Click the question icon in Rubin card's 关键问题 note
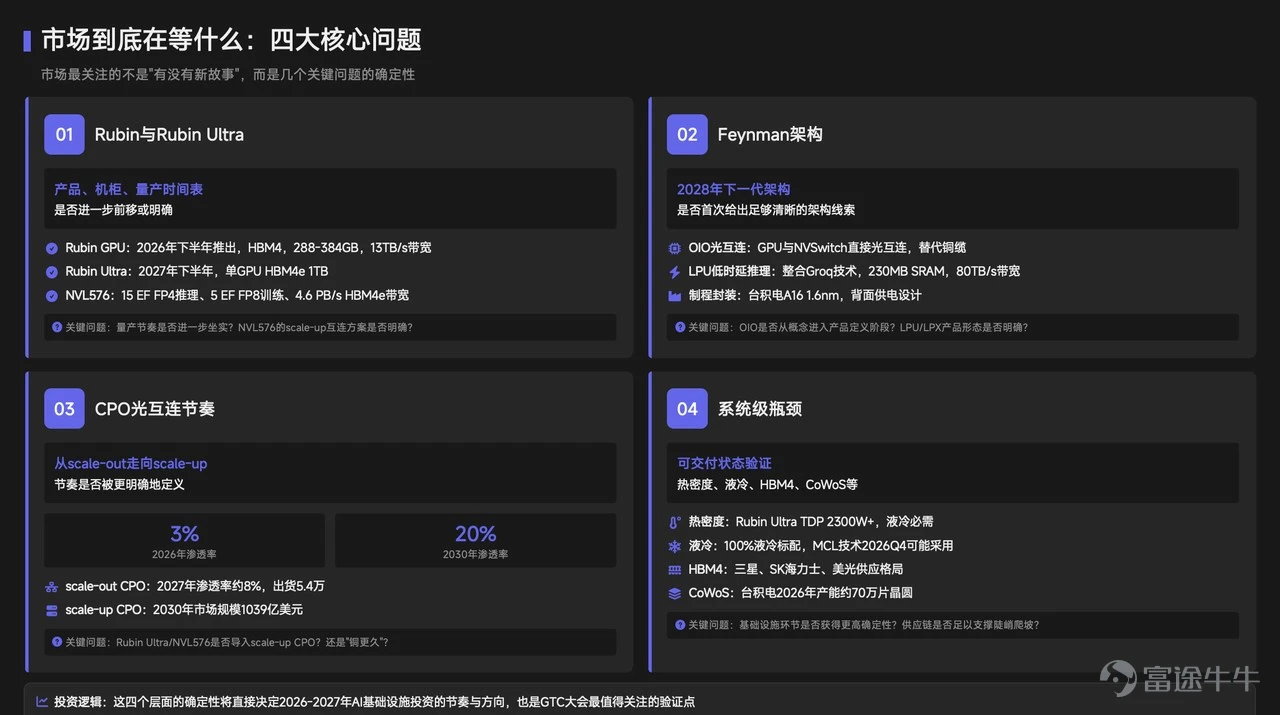 [x=57, y=327]
